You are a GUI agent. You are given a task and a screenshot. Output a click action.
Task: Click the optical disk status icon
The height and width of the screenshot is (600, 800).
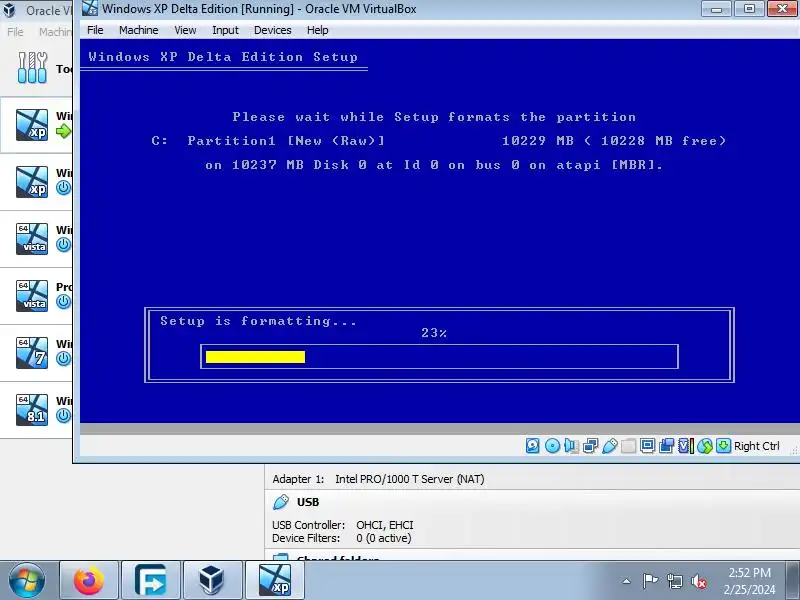552,446
